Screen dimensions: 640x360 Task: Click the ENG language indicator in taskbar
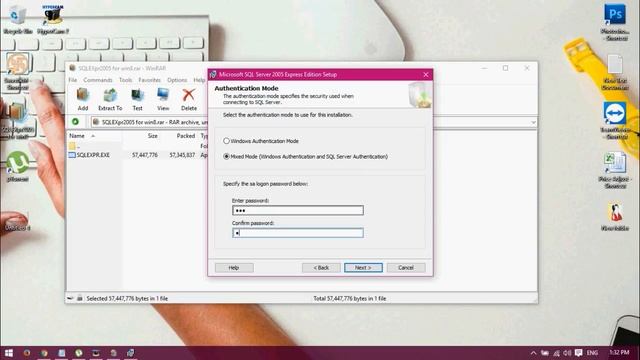click(x=592, y=353)
